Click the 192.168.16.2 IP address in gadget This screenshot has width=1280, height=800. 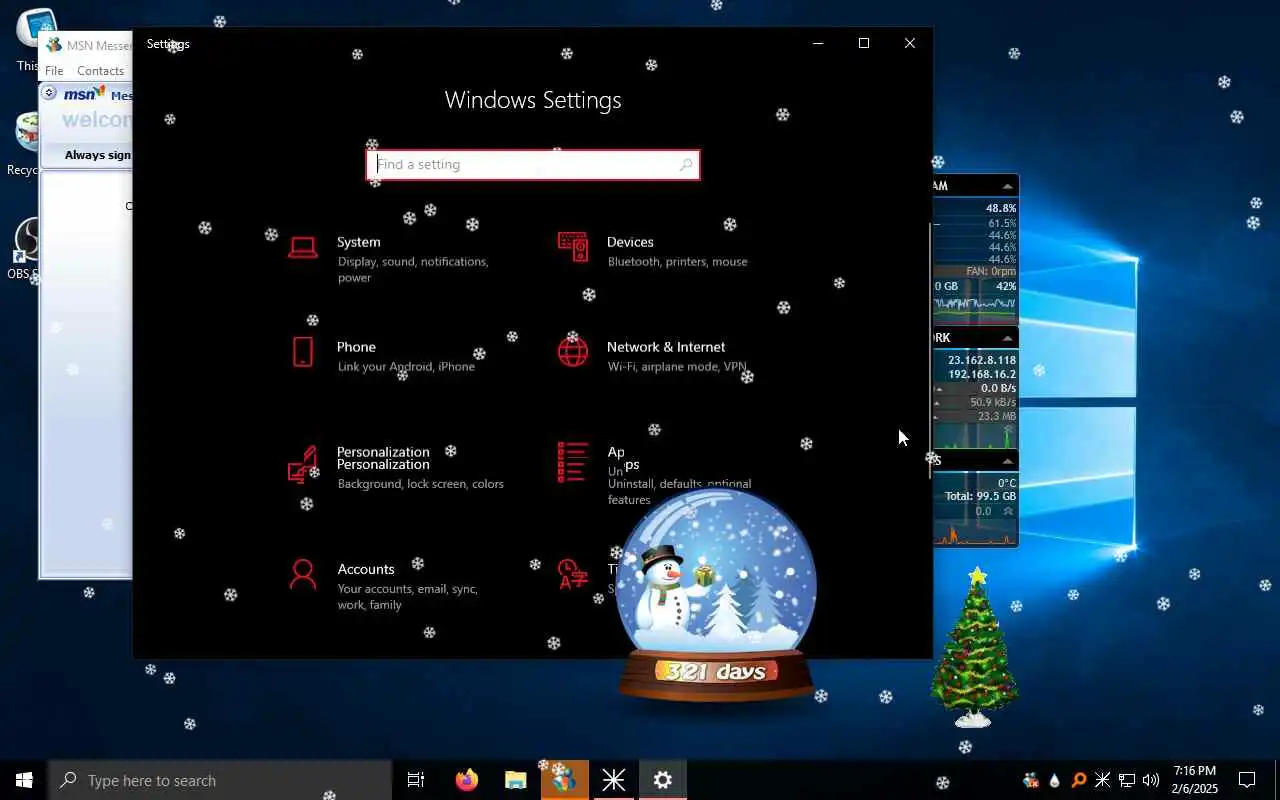981,374
